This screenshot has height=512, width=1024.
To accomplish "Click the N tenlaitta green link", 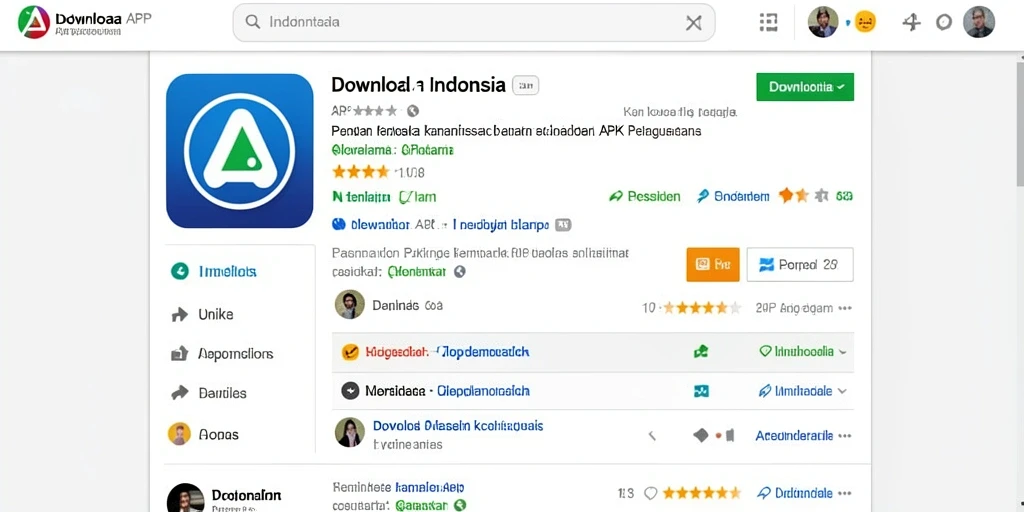I will [361, 197].
